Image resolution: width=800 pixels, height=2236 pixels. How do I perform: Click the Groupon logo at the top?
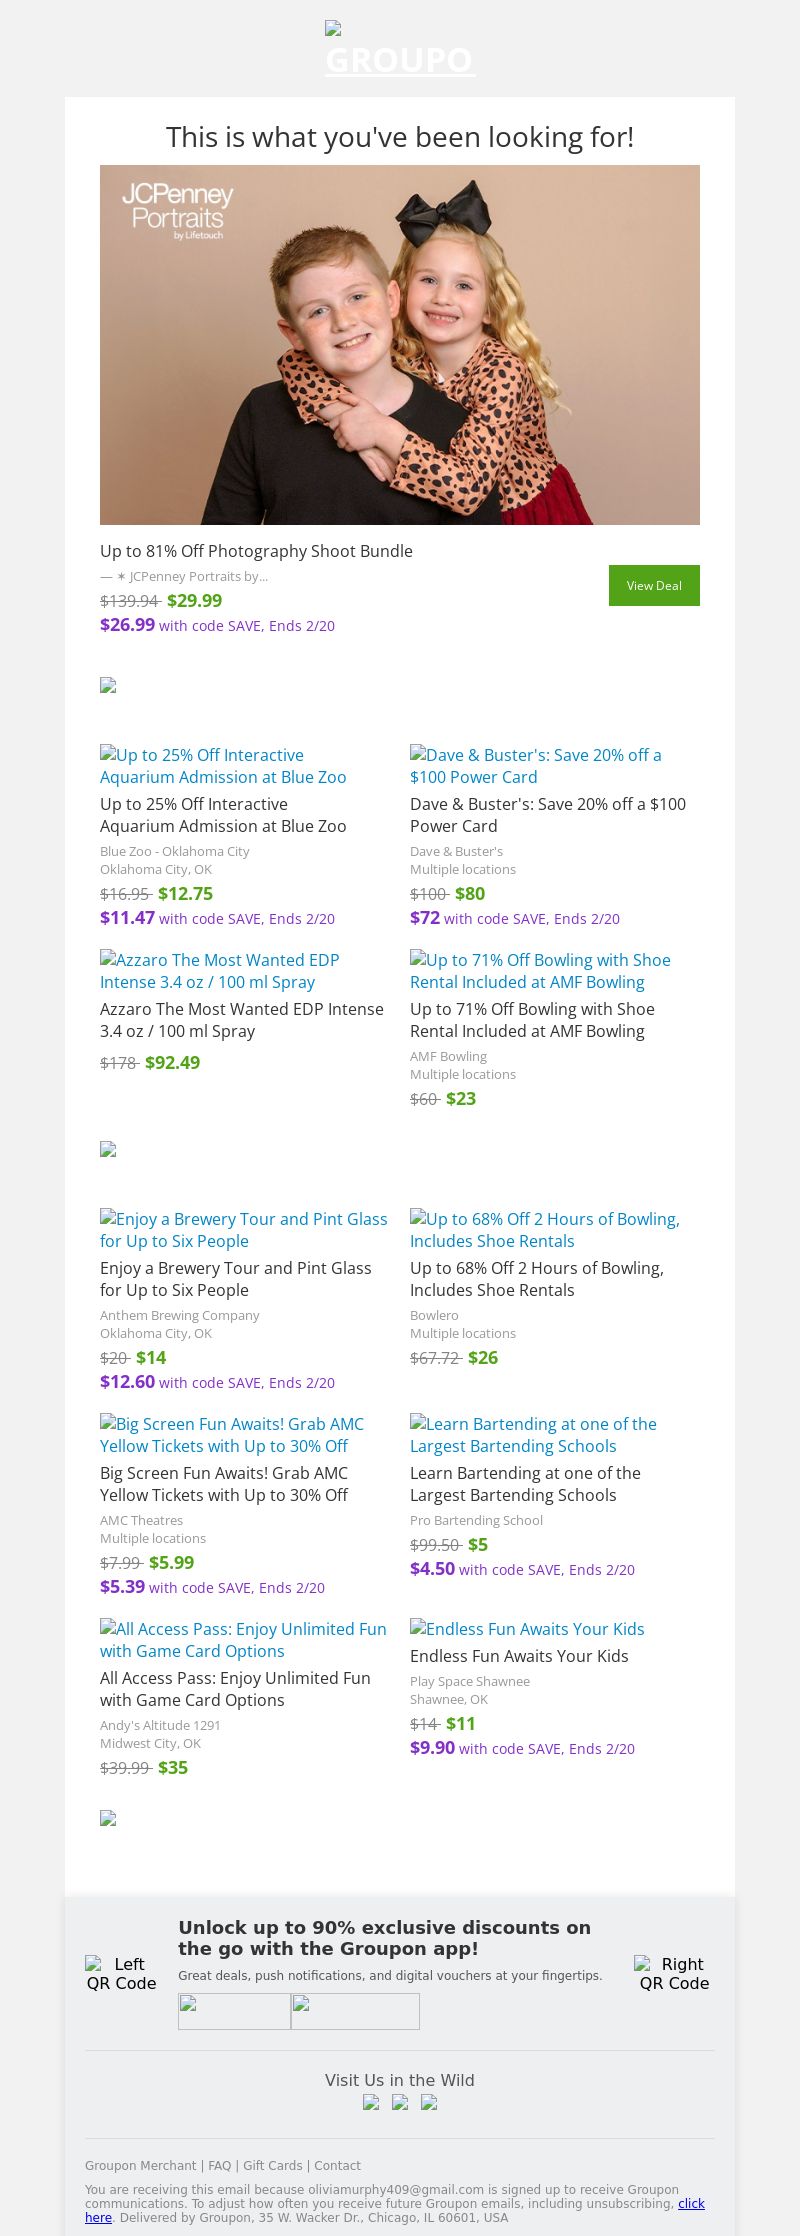399,50
